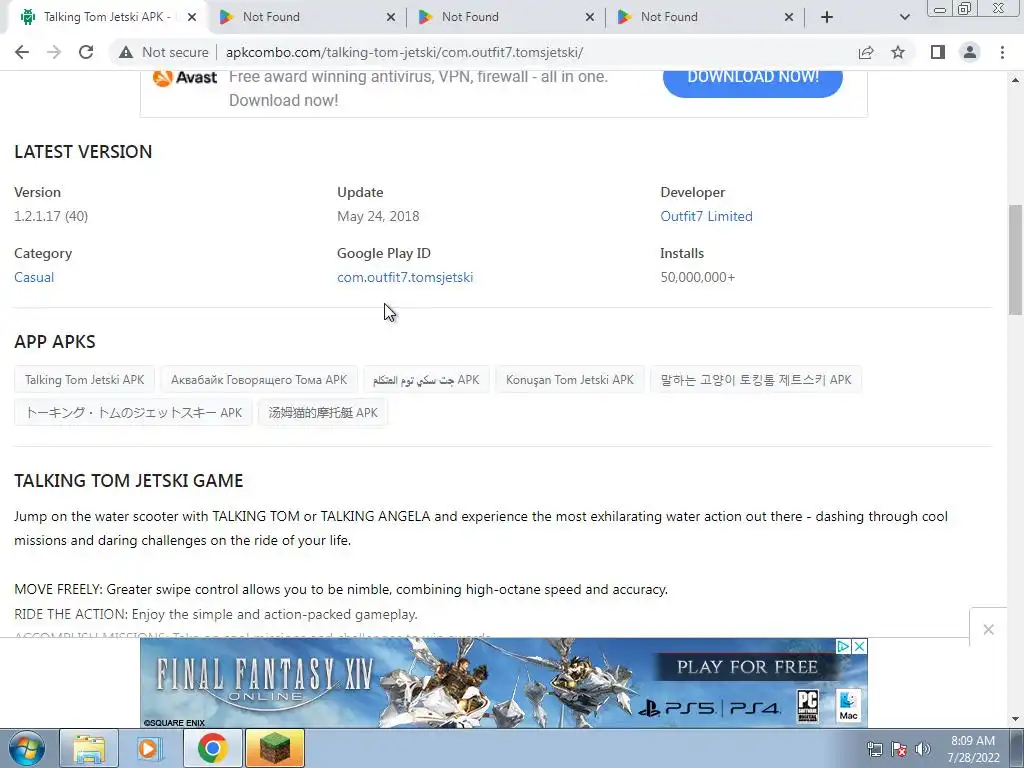Click the installs count 50,000,000+

[x=697, y=277]
